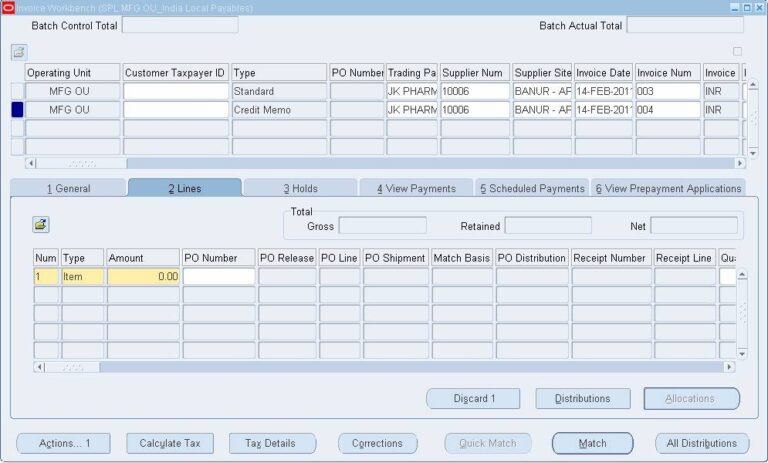Click invoice table scroll right arrow

click(x=740, y=163)
